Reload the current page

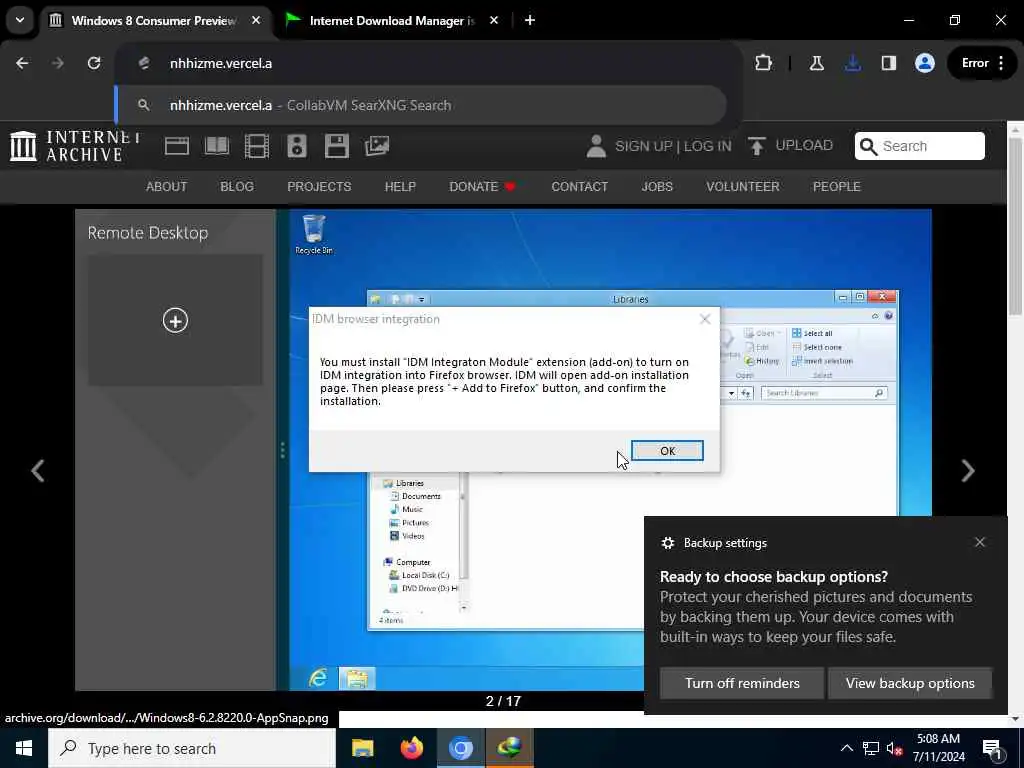click(94, 63)
